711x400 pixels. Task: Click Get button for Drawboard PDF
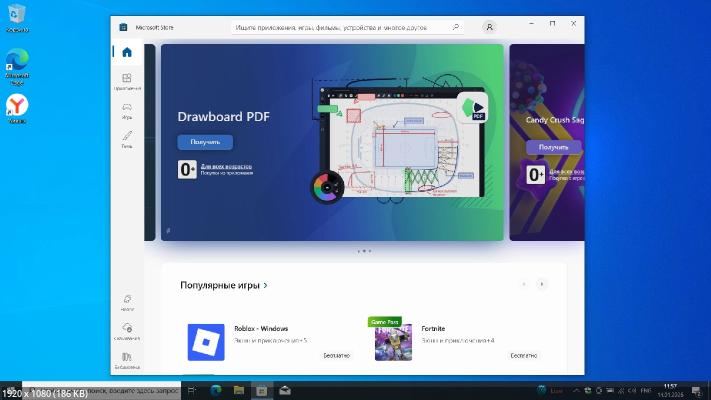pos(205,142)
